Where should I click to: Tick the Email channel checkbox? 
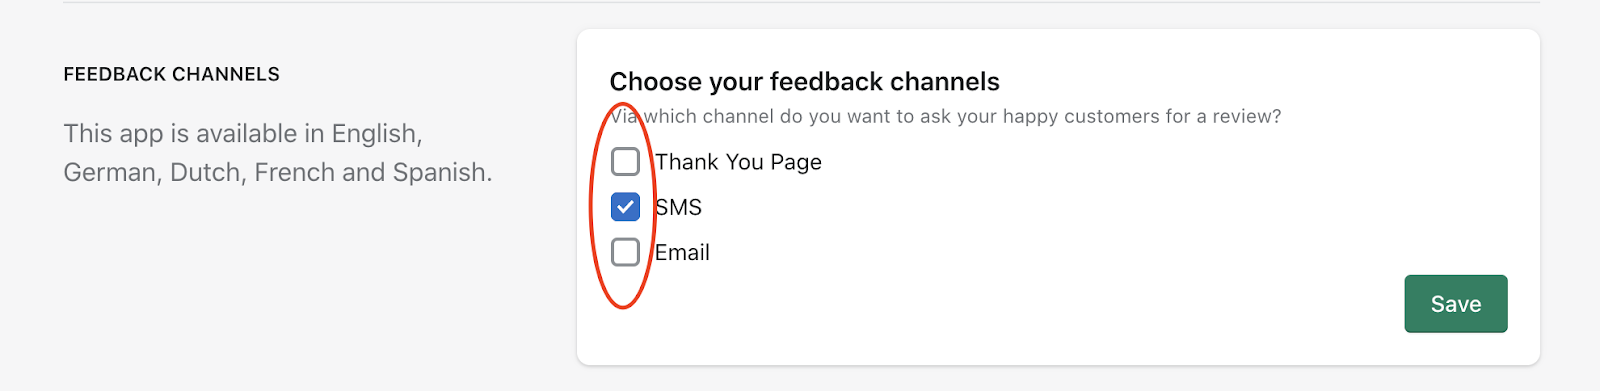(x=625, y=252)
